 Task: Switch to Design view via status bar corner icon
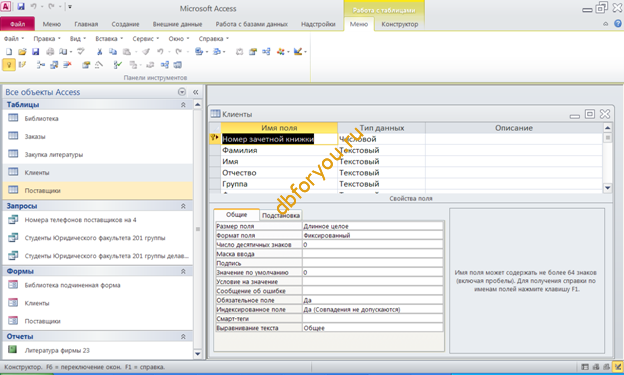618,367
